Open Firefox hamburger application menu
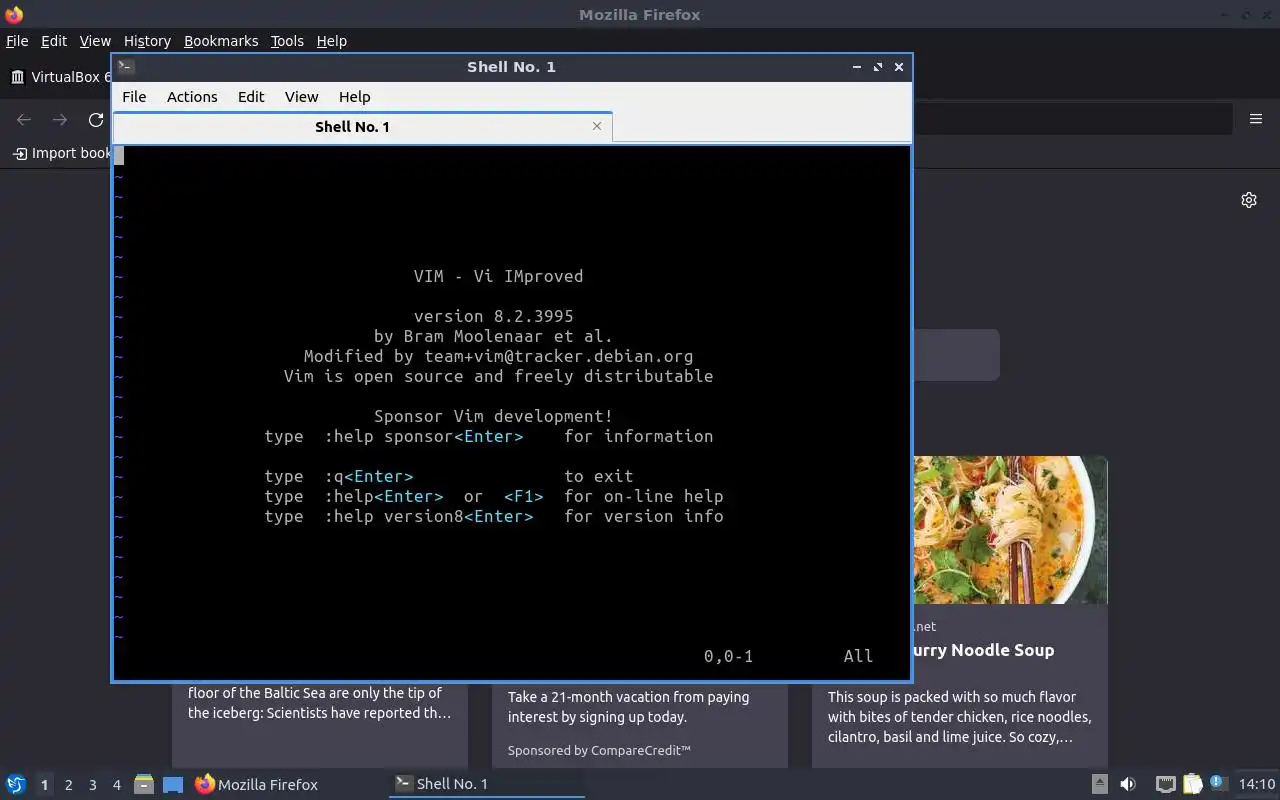 [x=1256, y=119]
